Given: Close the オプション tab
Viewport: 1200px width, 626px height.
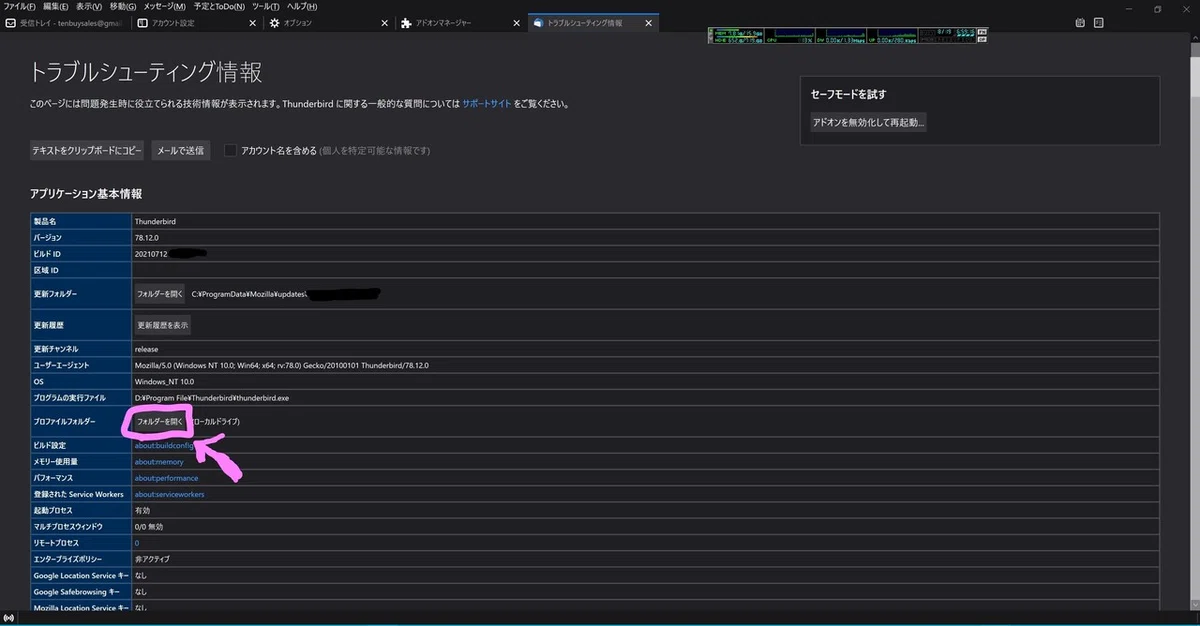Looking at the screenshot, I should click(x=385, y=22).
